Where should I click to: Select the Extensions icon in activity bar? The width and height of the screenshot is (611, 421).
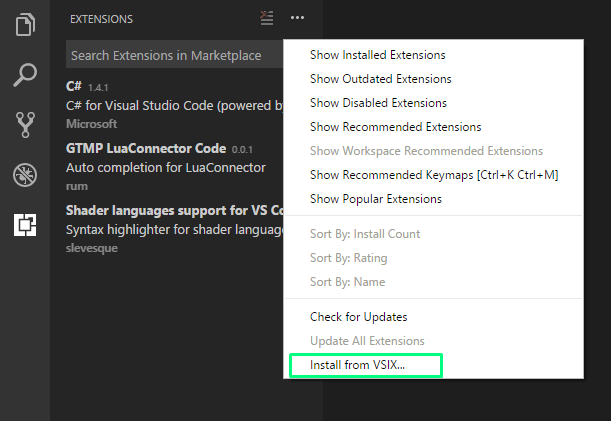25,225
